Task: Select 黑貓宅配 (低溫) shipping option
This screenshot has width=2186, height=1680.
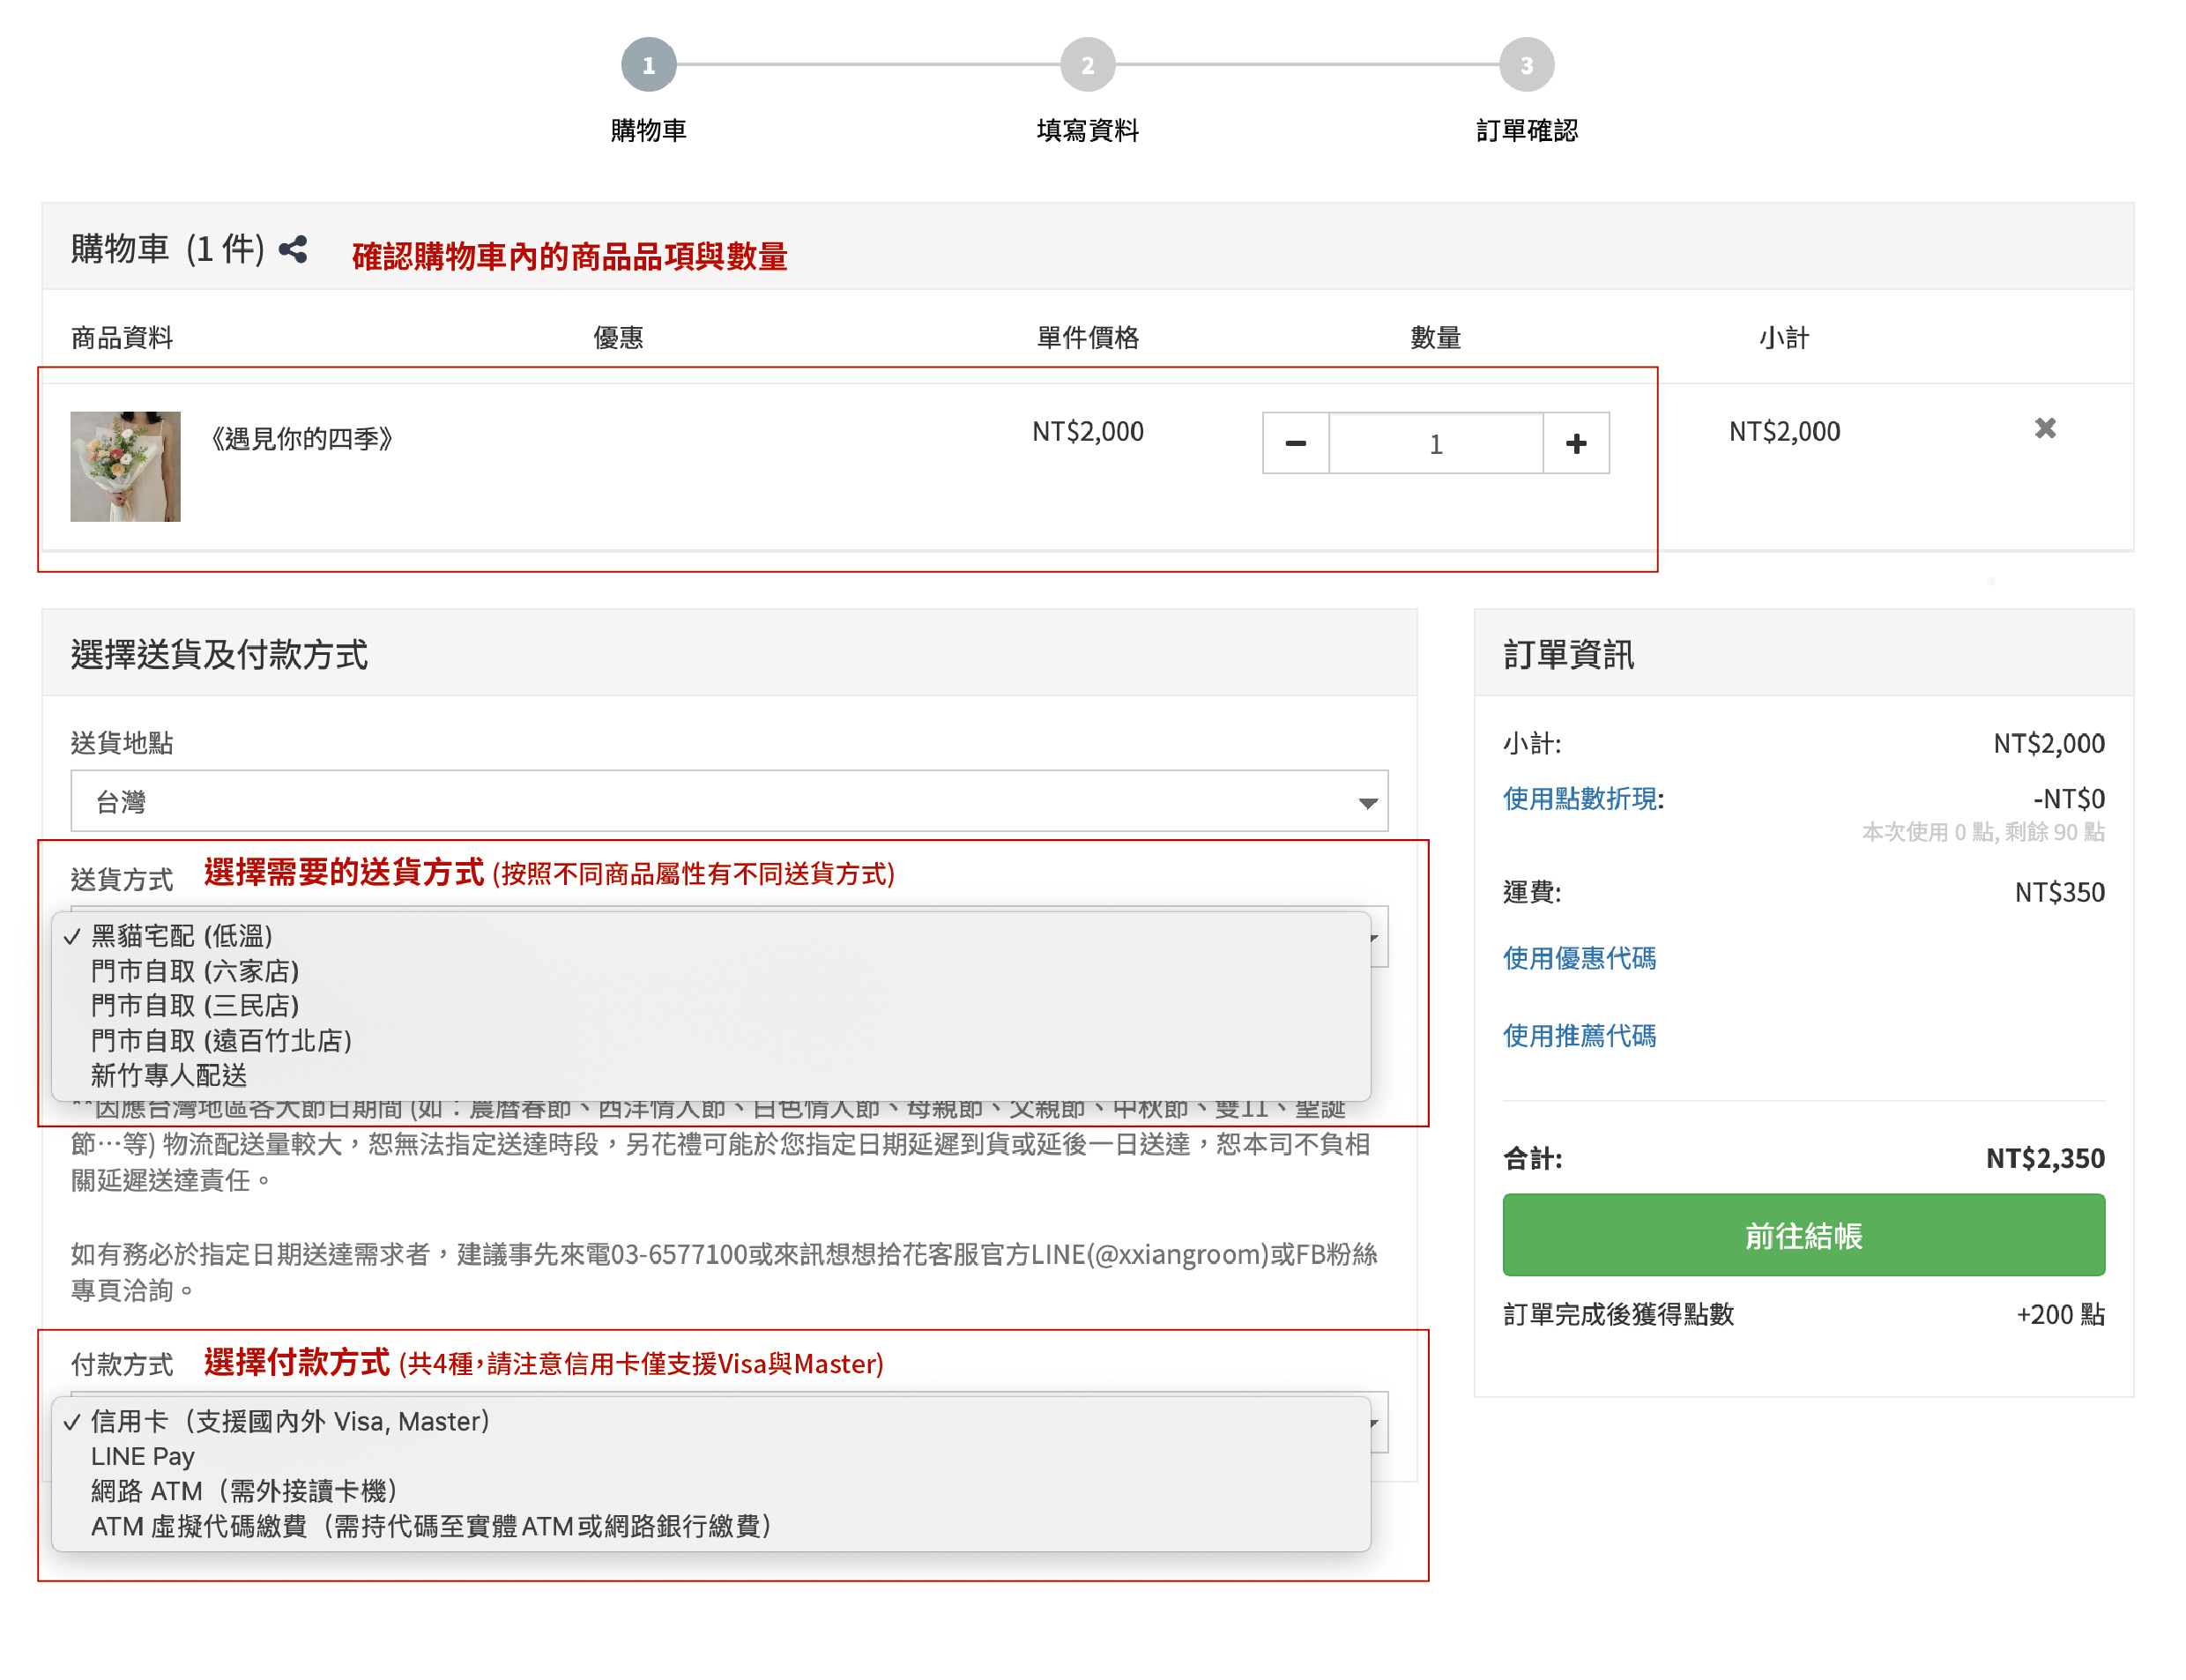Action: (182, 936)
